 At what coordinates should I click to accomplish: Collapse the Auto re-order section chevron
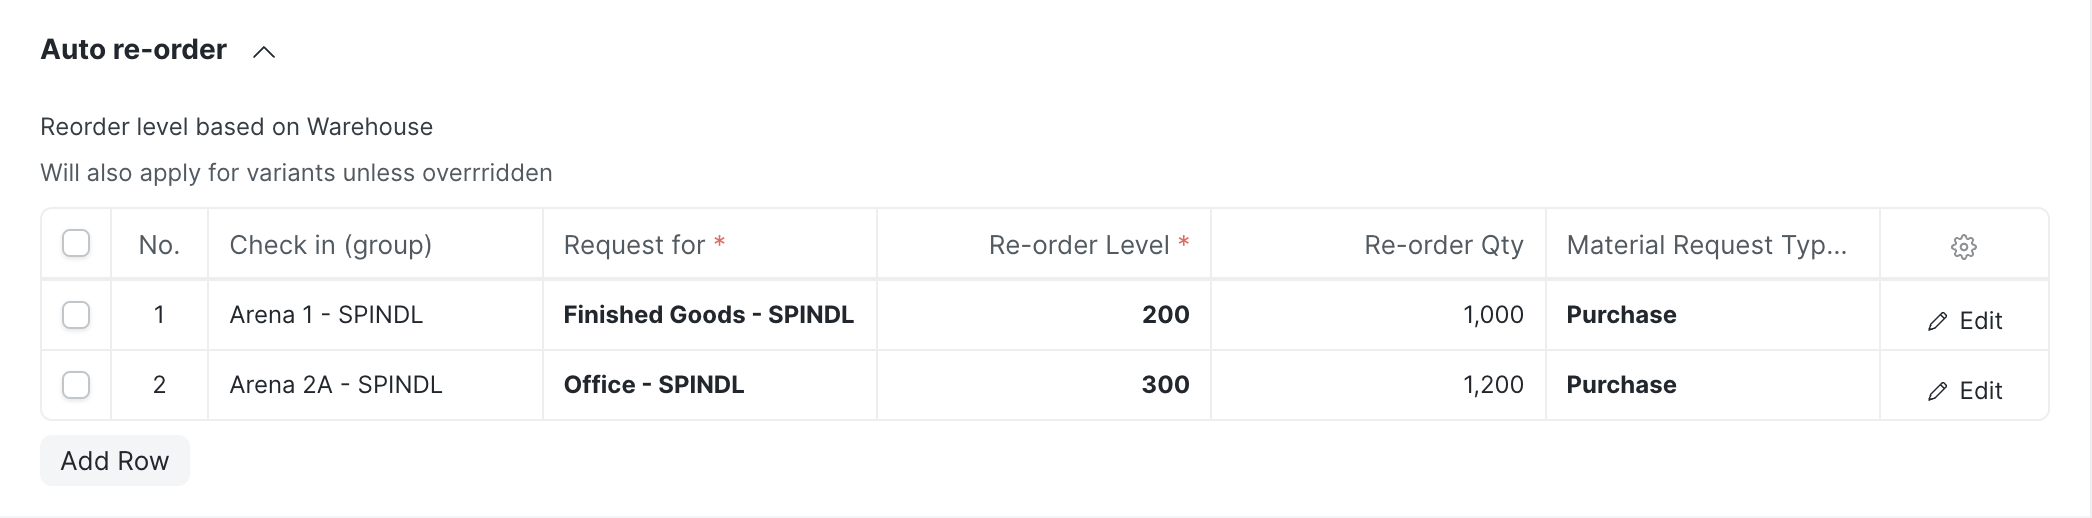(264, 52)
